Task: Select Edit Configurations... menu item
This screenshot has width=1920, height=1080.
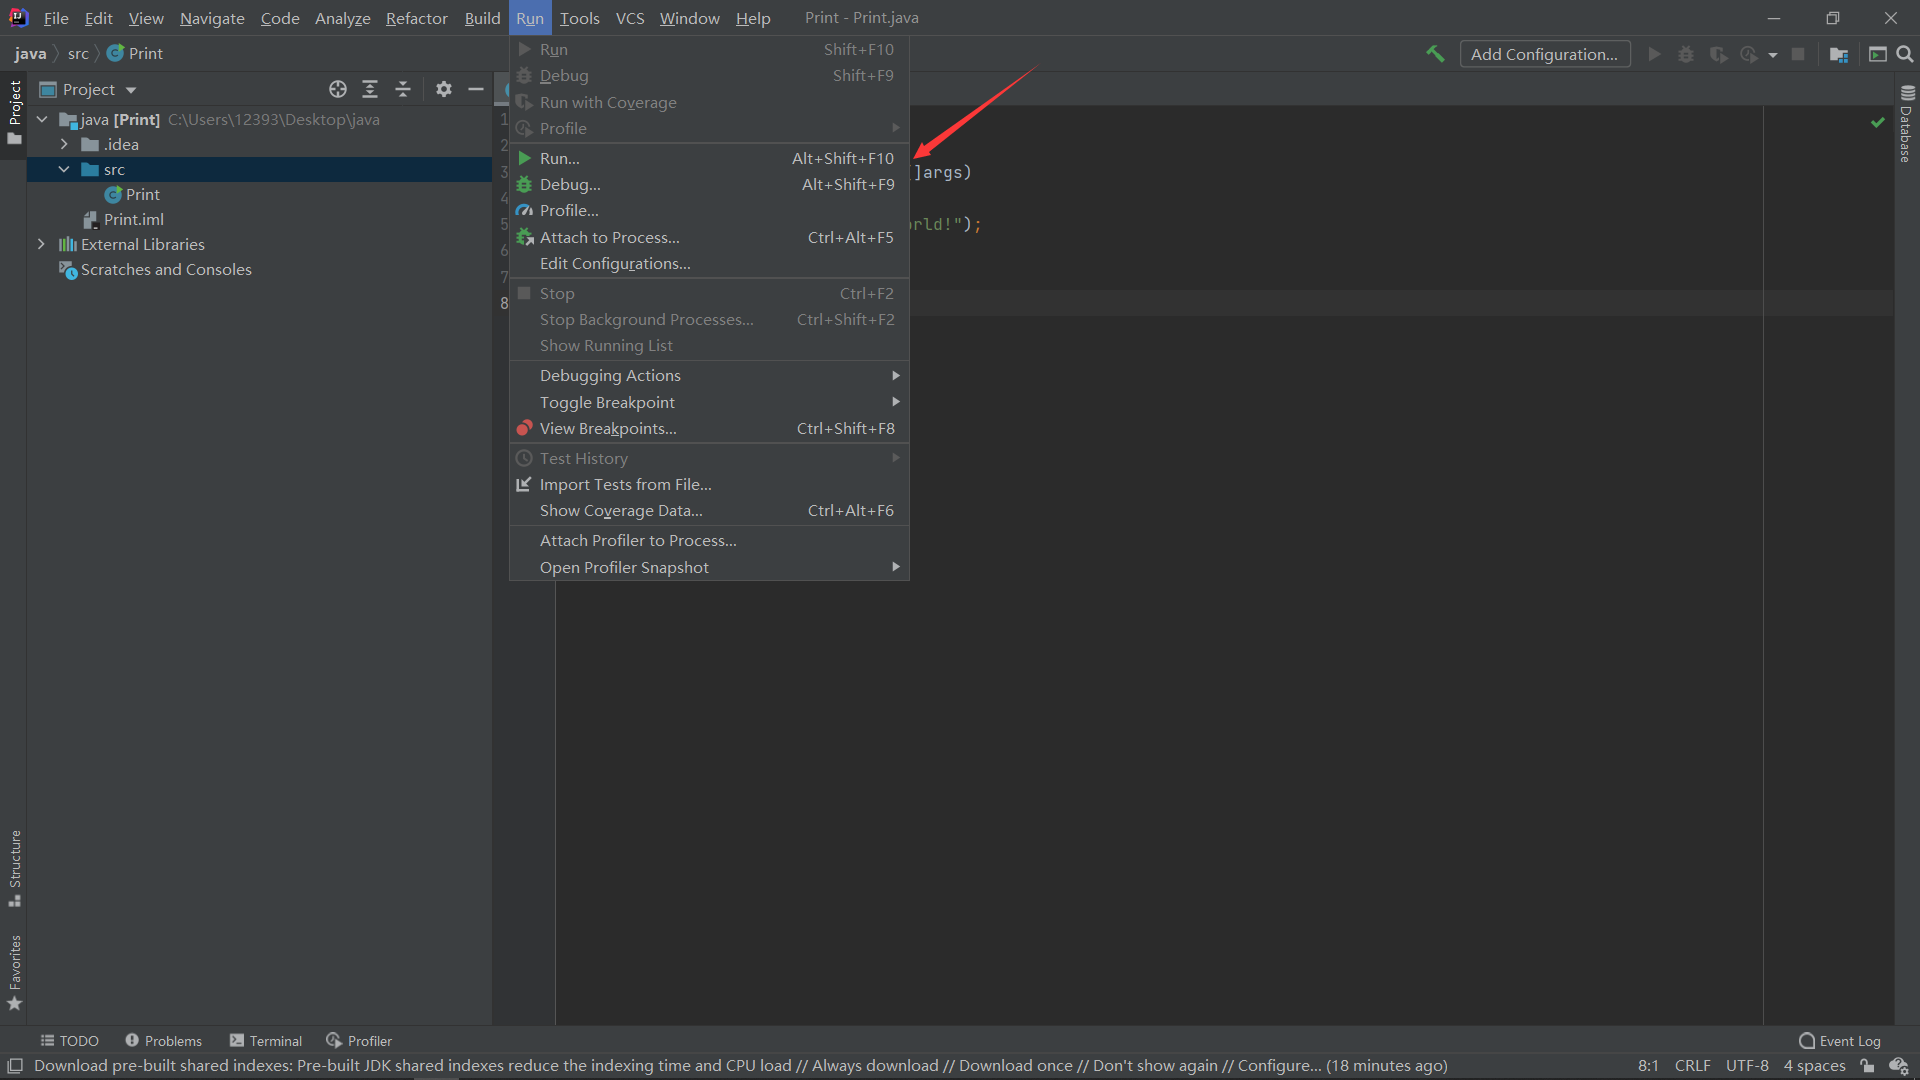Action: 614,263
